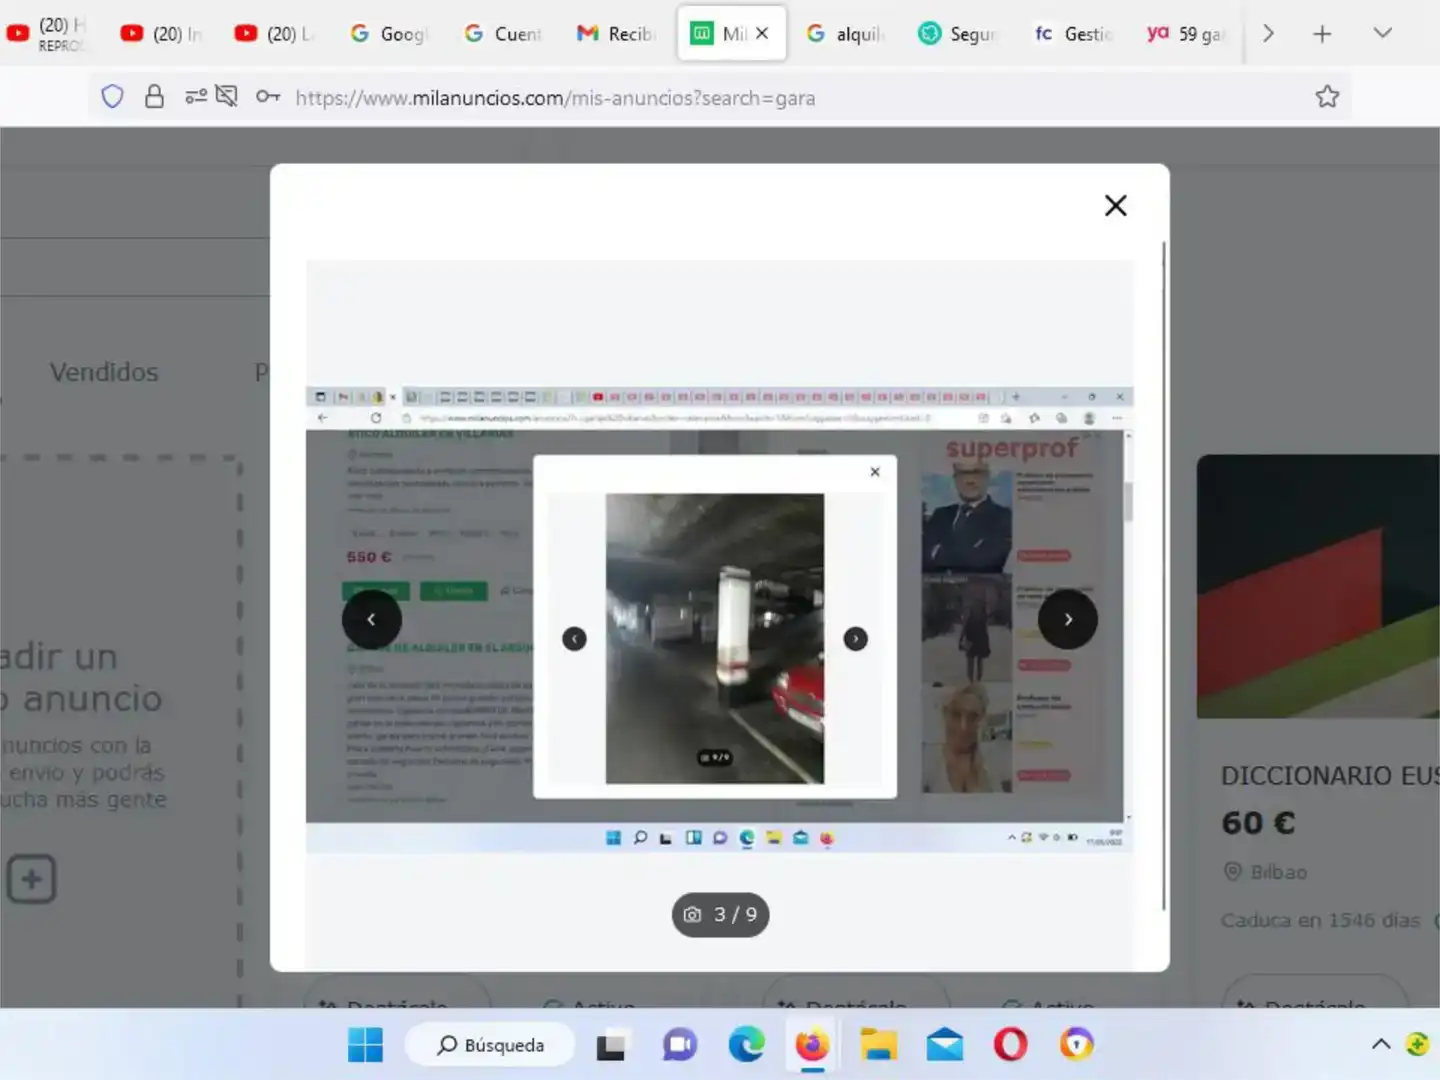
Task: Expand the system tray hidden icons
Action: [1381, 1044]
